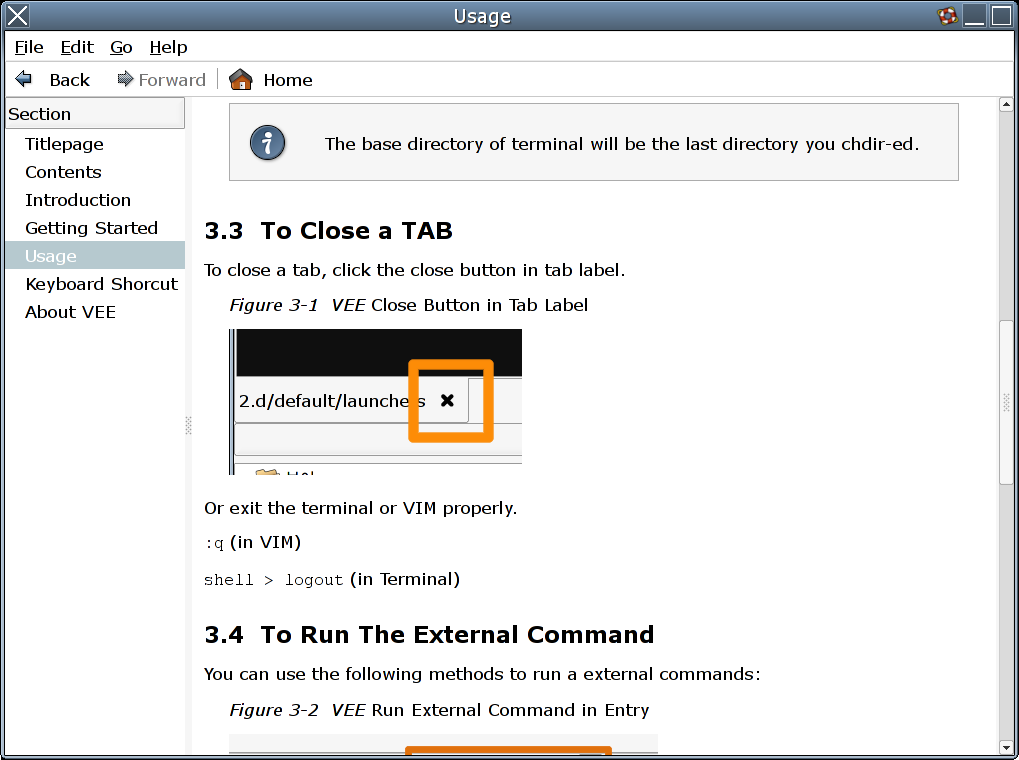Open the About VEE section
Viewport: 1019px width, 760px height.
[70, 312]
